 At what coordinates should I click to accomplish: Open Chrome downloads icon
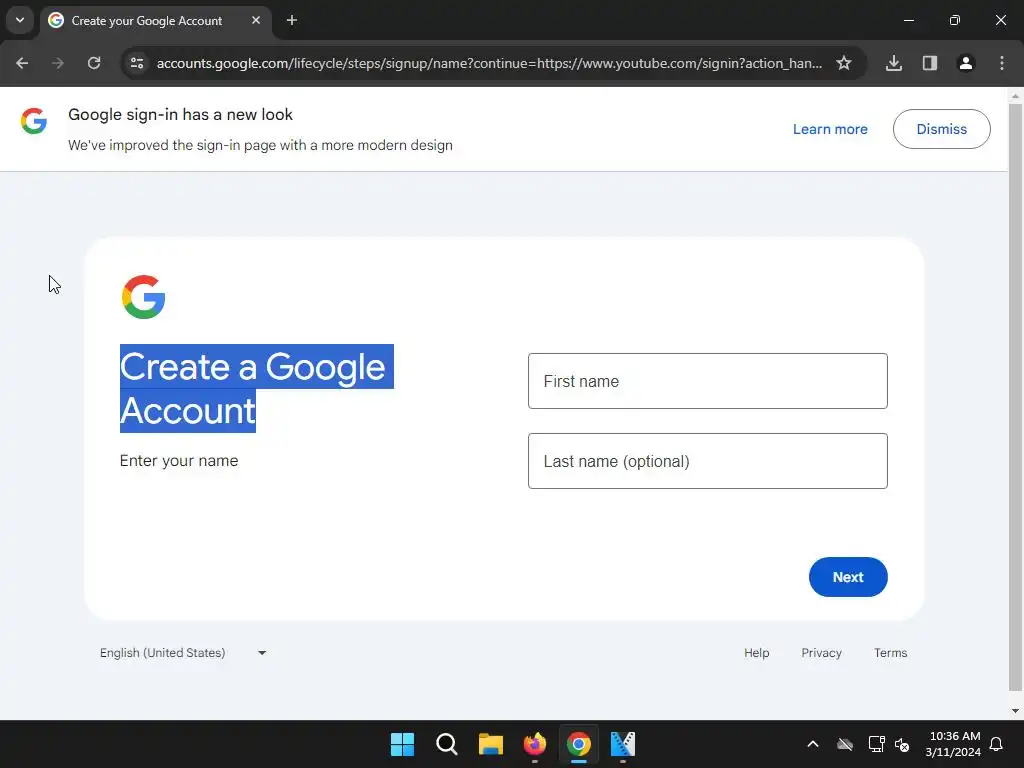[894, 63]
